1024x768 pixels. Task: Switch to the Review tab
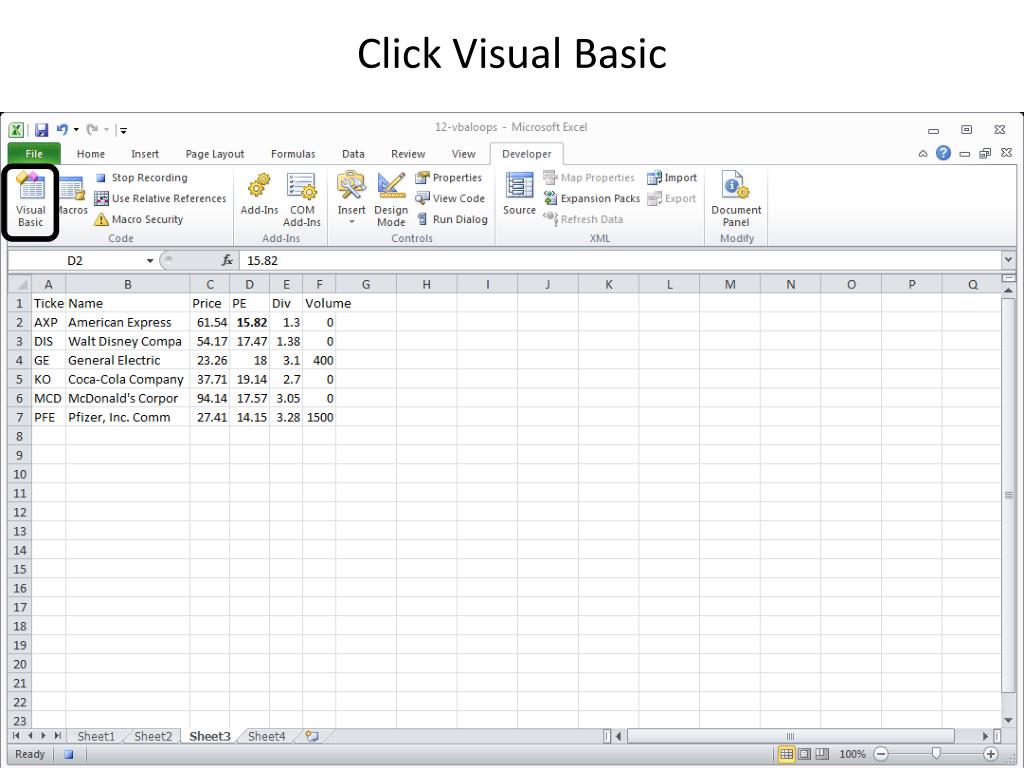pyautogui.click(x=408, y=154)
